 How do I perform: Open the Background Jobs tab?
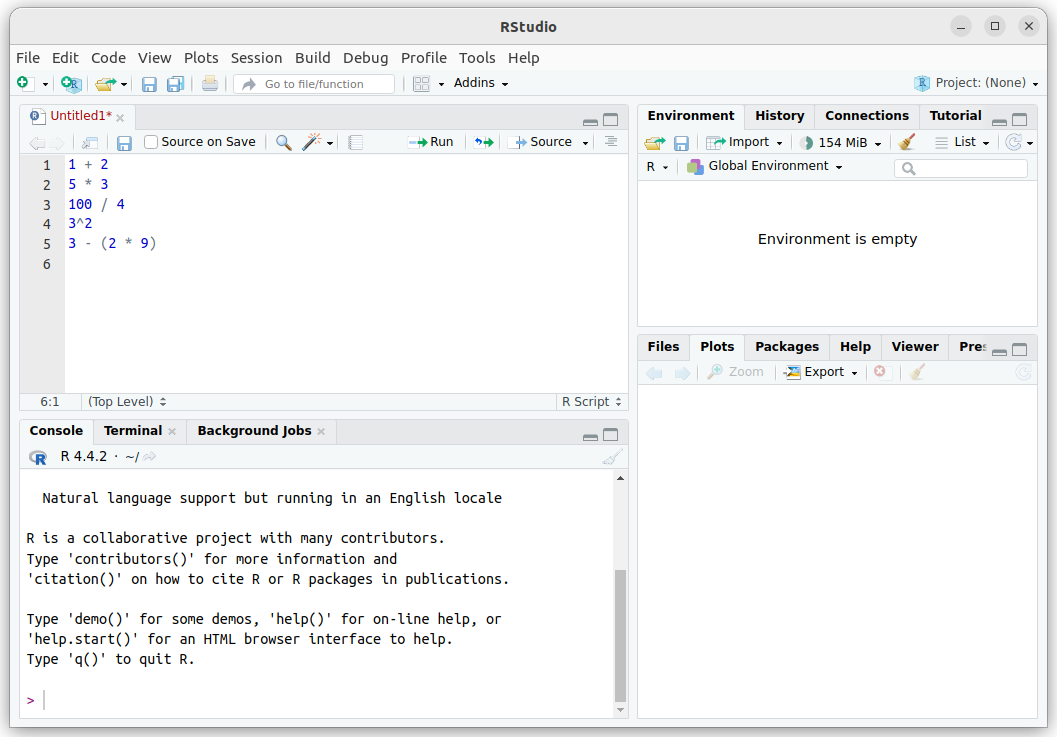(254, 431)
